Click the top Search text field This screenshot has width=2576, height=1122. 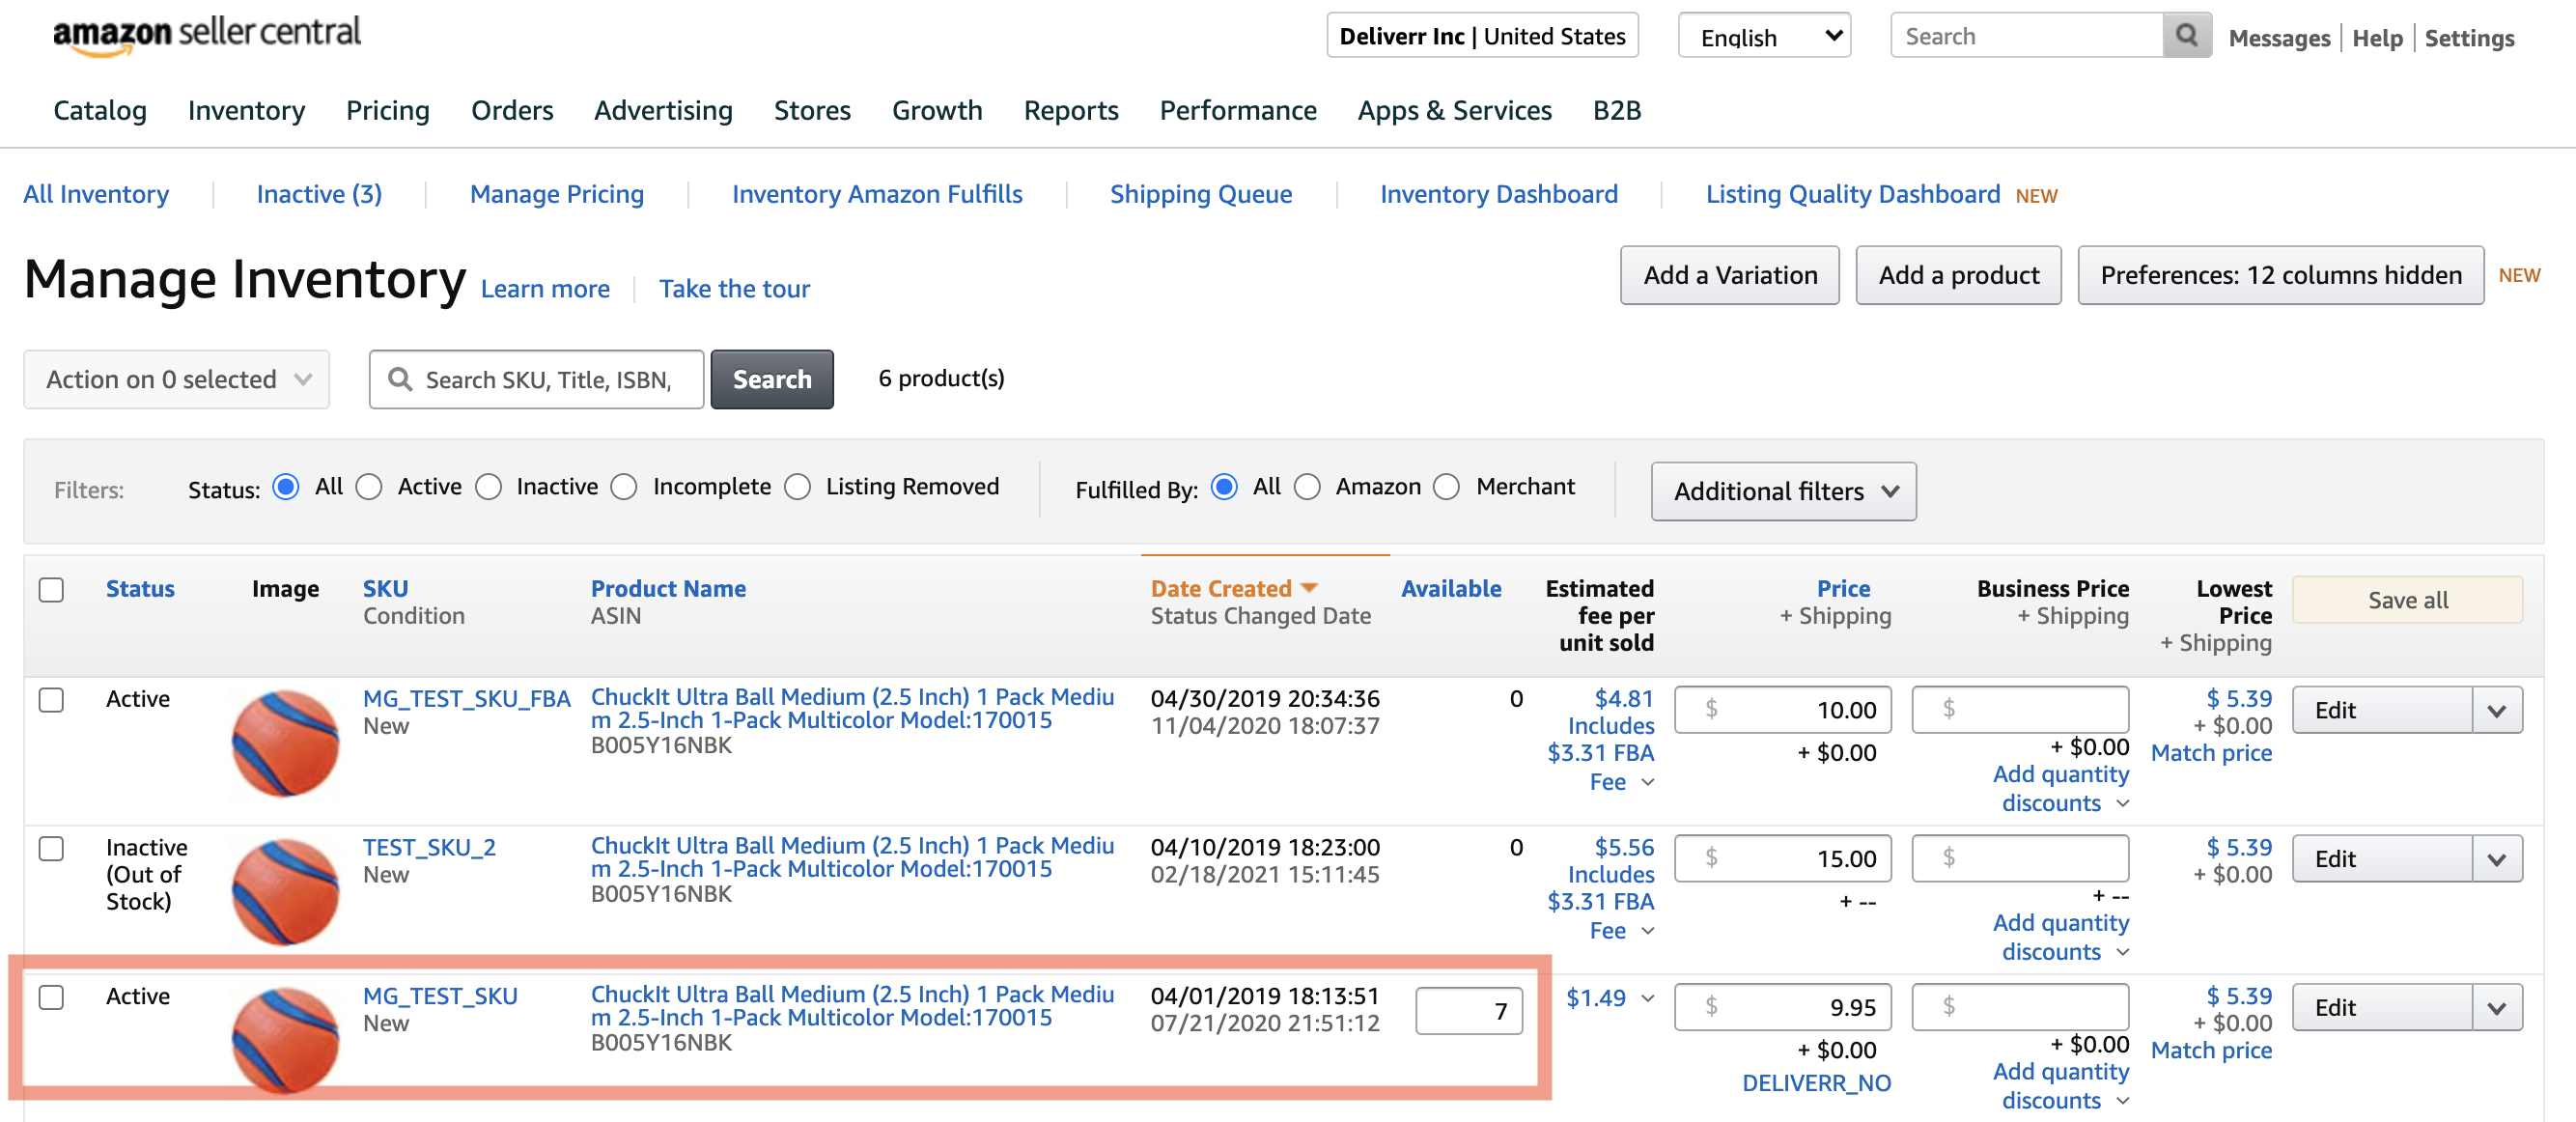pos(2027,36)
